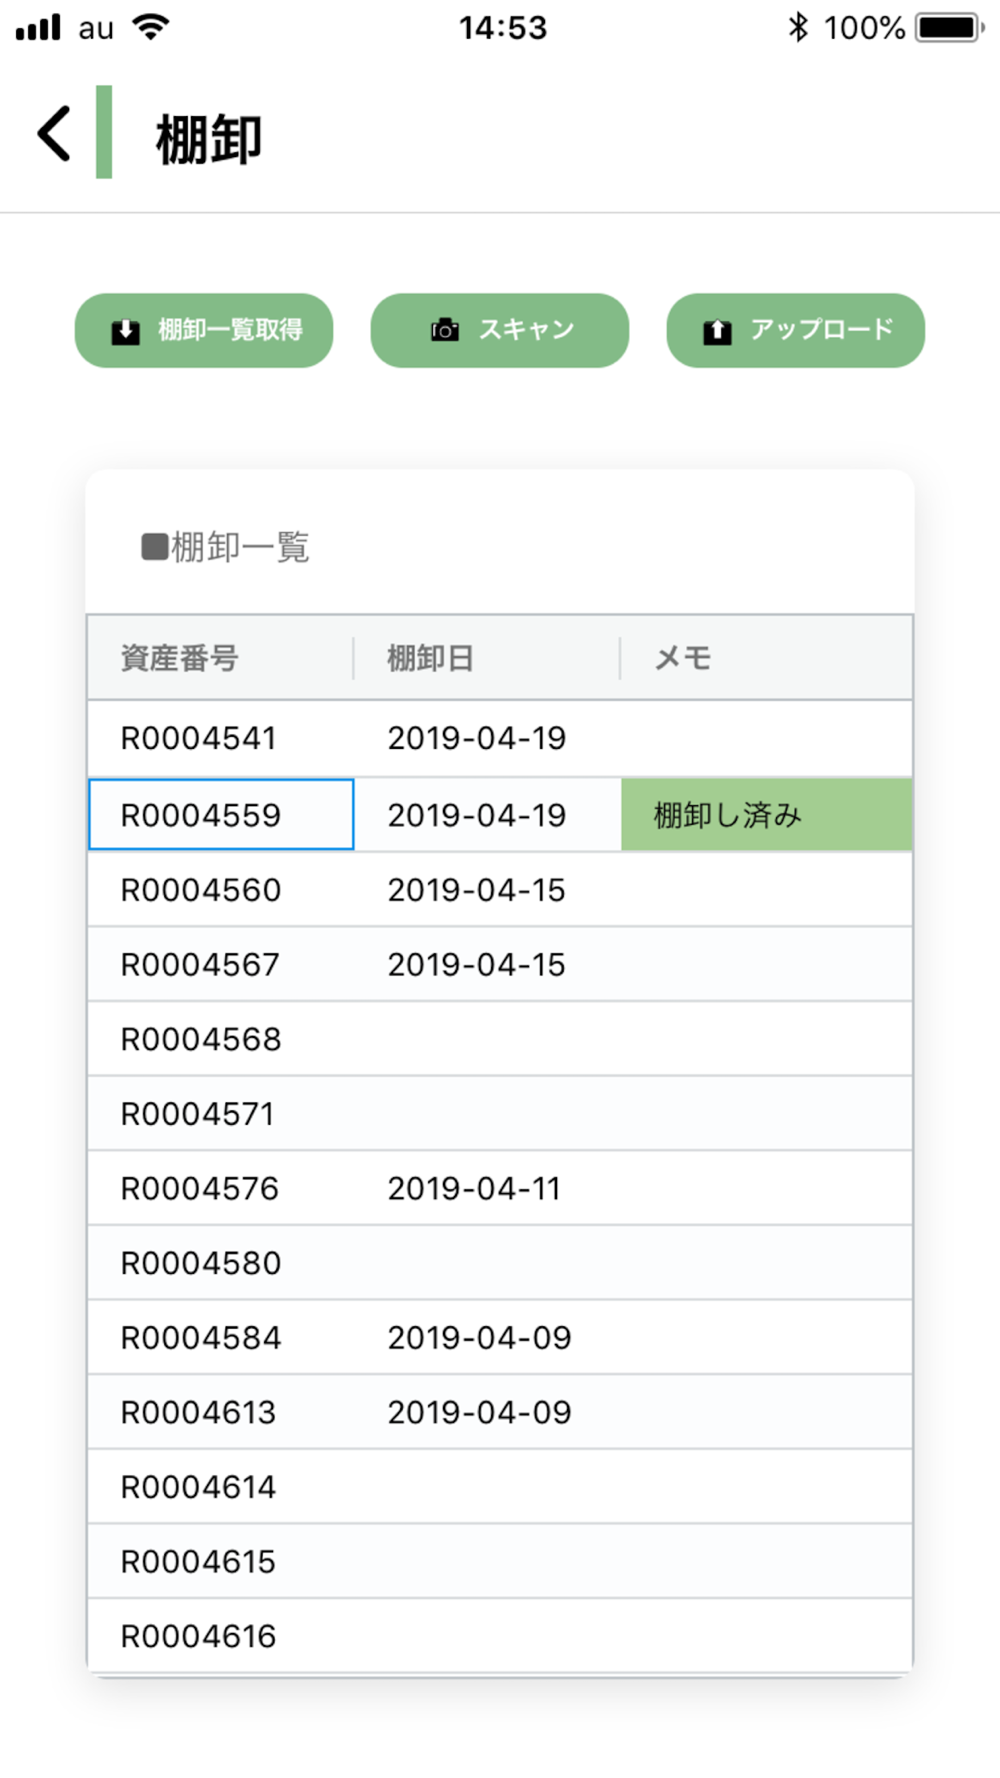Click the download icon in 棚卸一覧取得
This screenshot has width=1000, height=1778.
point(126,331)
